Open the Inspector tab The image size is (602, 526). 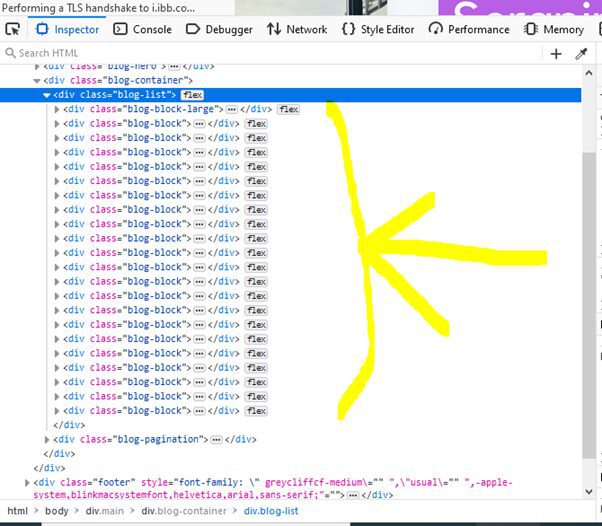[x=68, y=30]
